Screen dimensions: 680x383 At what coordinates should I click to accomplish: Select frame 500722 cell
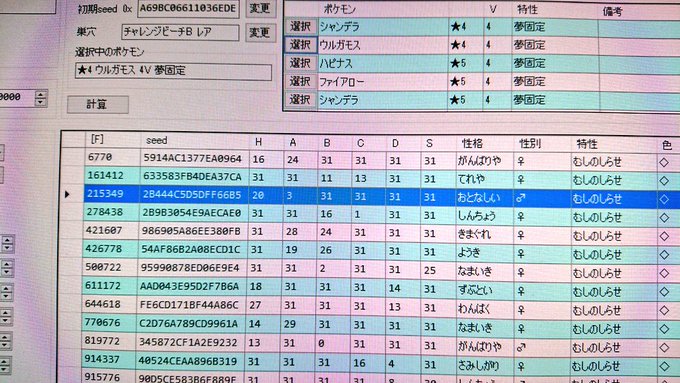click(x=110, y=267)
